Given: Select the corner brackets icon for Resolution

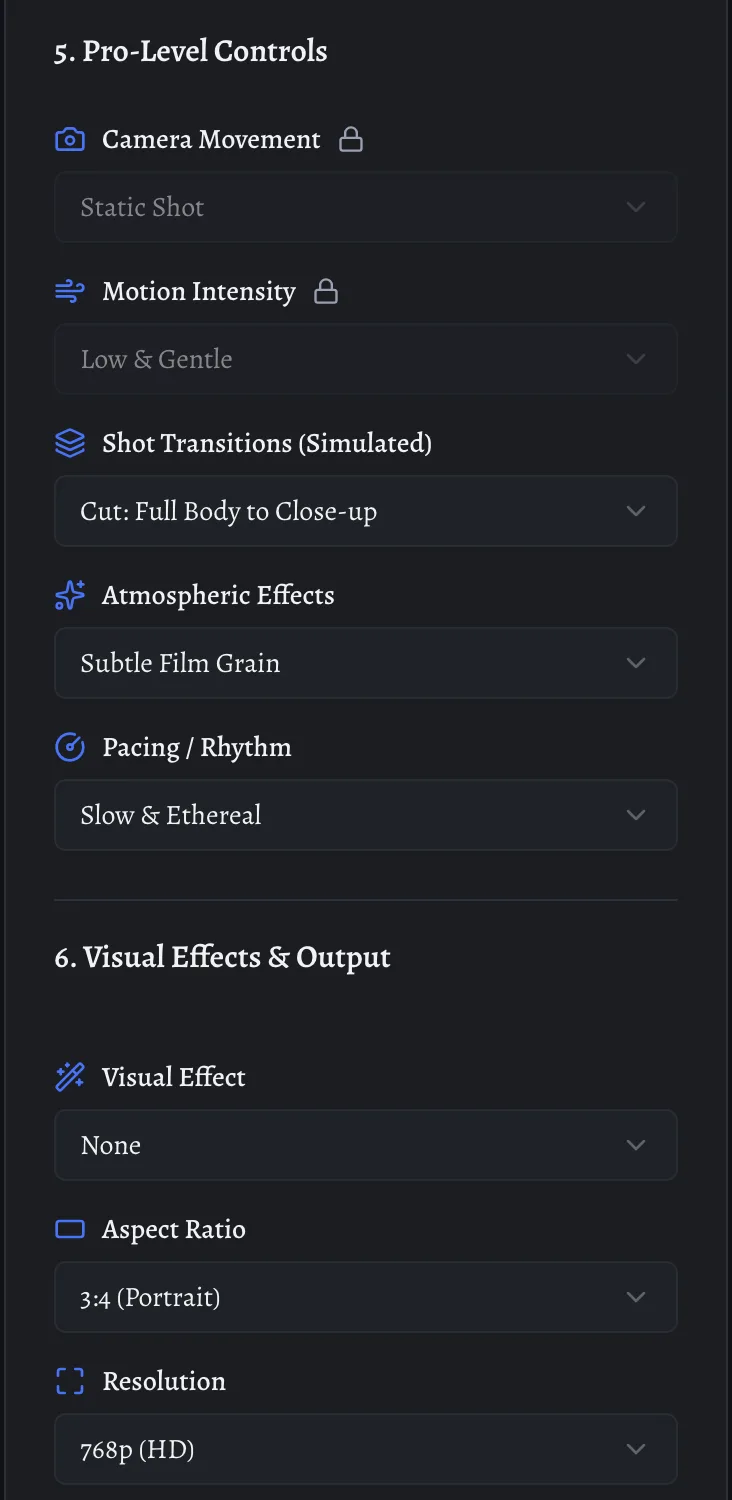Looking at the screenshot, I should [x=69, y=1381].
